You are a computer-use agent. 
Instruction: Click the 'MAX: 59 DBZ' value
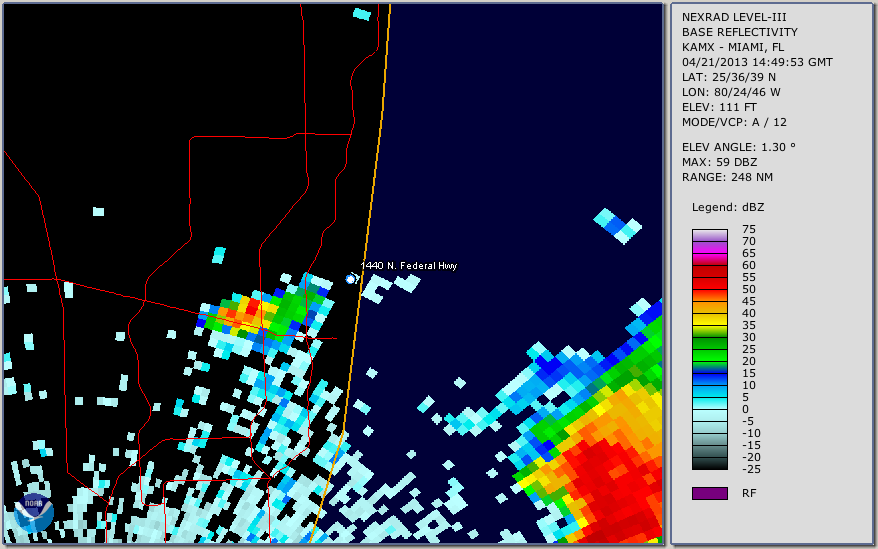tap(720, 162)
